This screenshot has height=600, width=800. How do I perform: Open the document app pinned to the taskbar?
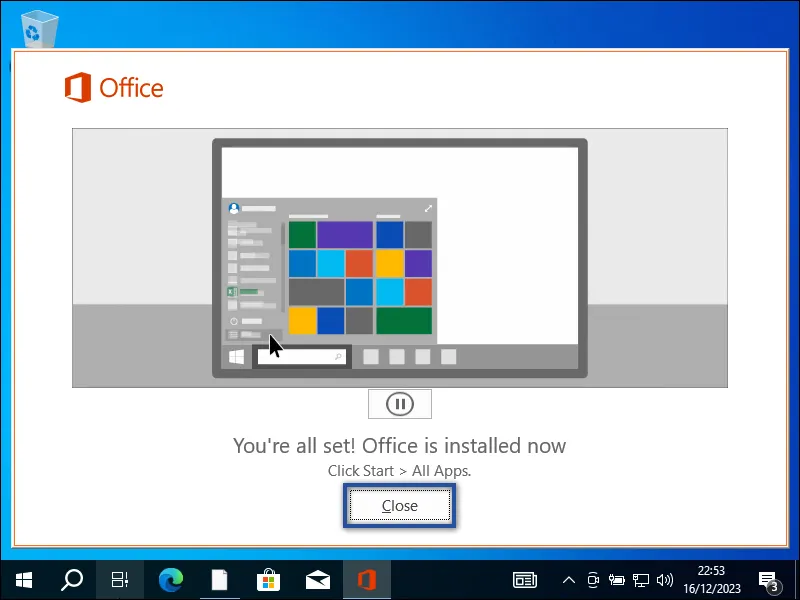click(219, 580)
